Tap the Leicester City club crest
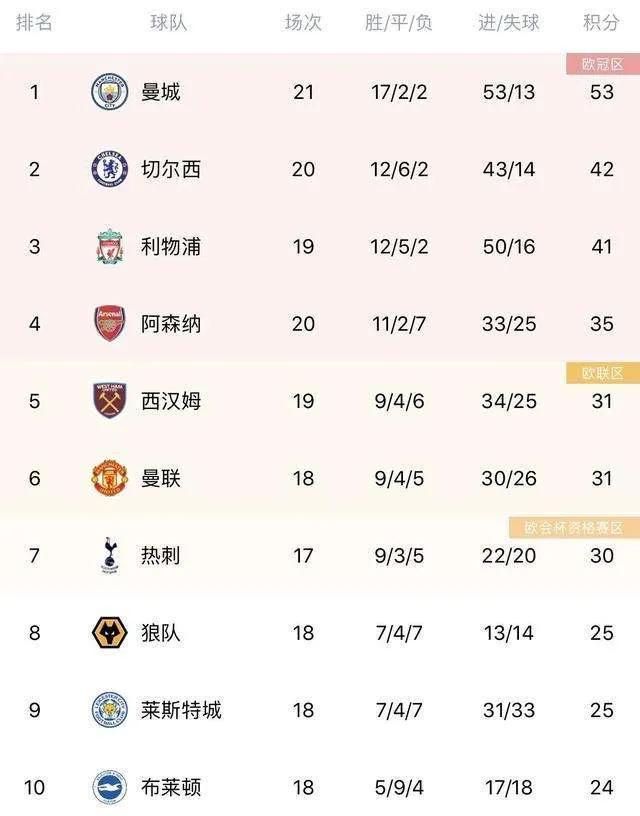The height and width of the screenshot is (816, 640). pos(109,710)
